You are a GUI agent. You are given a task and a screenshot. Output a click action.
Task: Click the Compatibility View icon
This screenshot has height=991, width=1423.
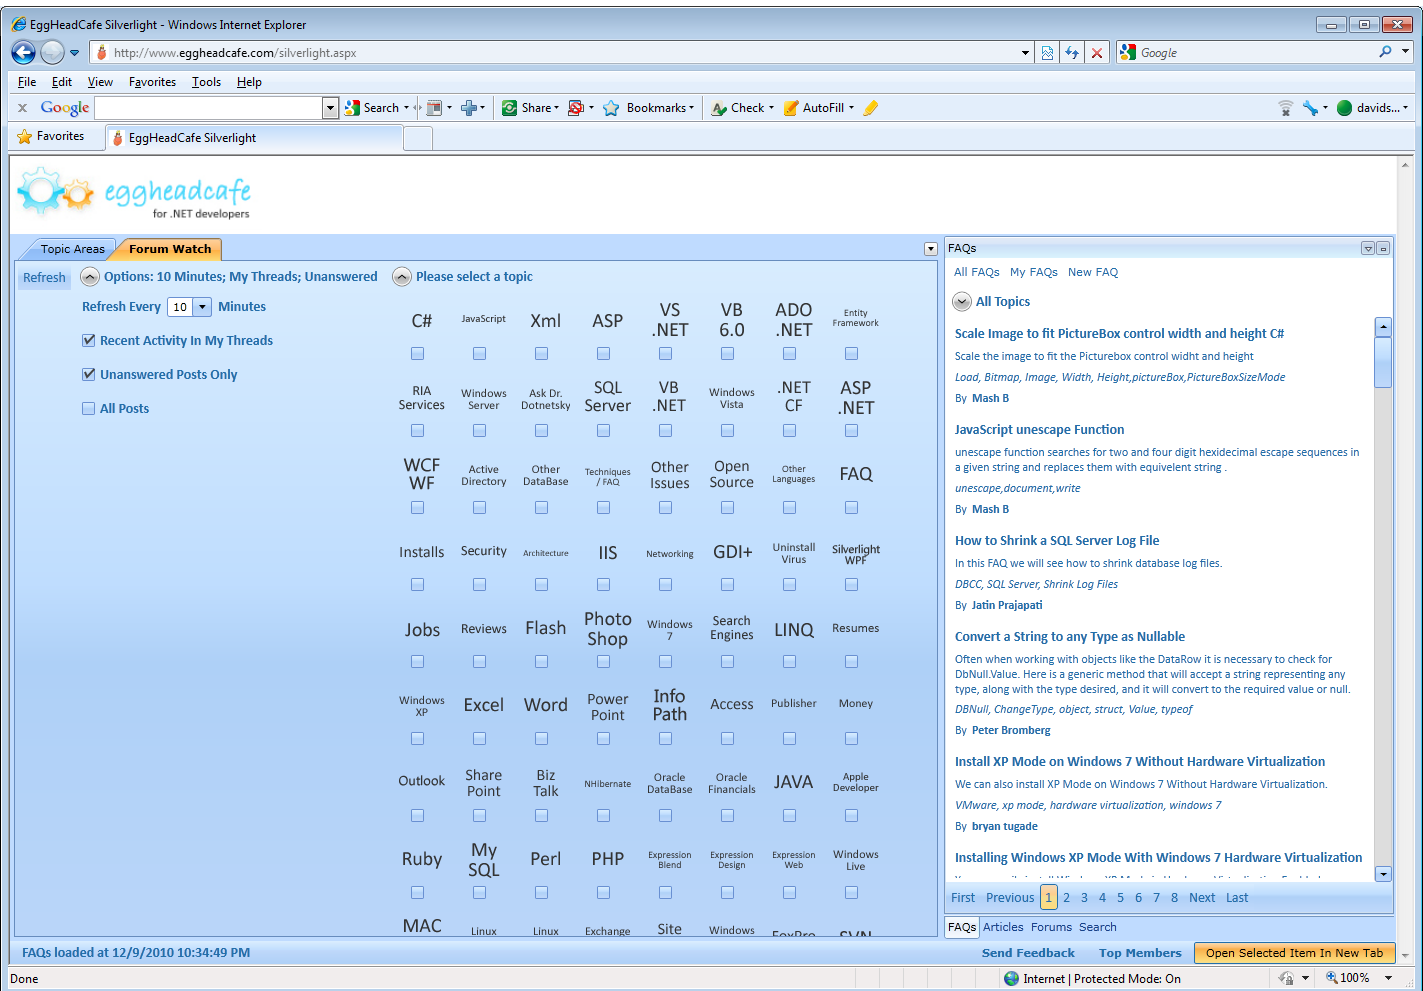[1047, 53]
